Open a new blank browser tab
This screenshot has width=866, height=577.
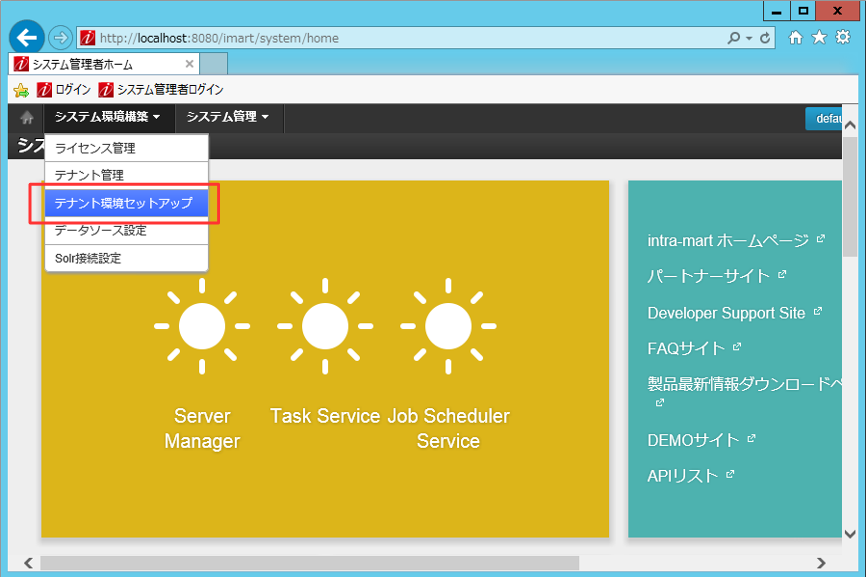click(213, 64)
